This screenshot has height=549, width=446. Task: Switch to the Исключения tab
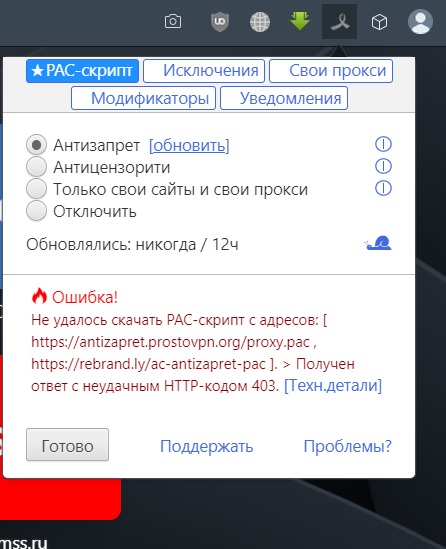[204, 71]
